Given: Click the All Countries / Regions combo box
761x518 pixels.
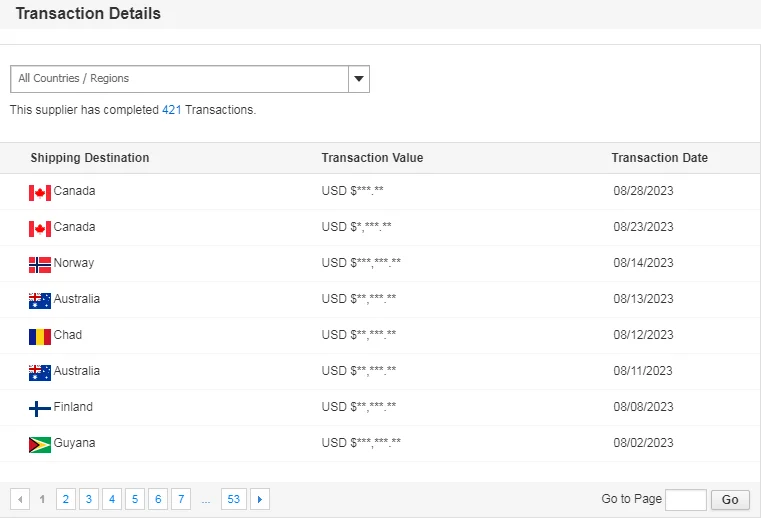Looking at the screenshot, I should tap(180, 79).
